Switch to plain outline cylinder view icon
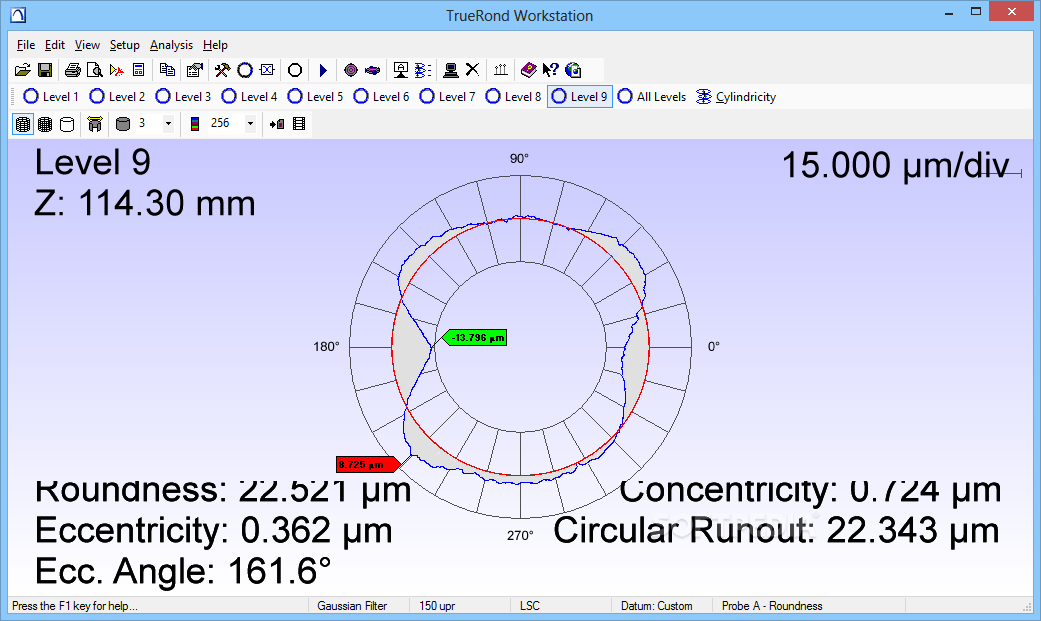 pyautogui.click(x=67, y=124)
